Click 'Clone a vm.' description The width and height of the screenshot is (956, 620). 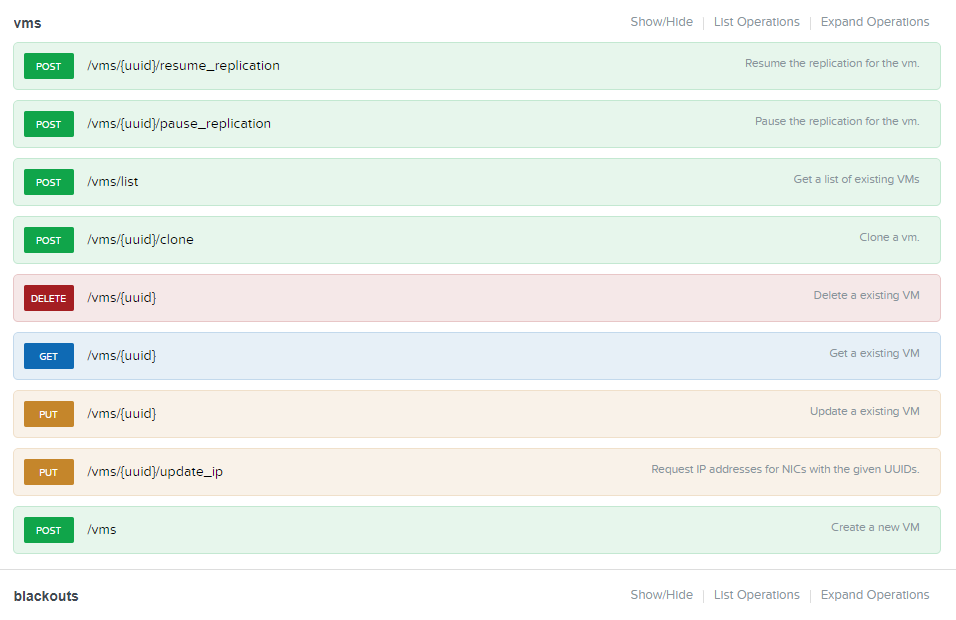(889, 237)
